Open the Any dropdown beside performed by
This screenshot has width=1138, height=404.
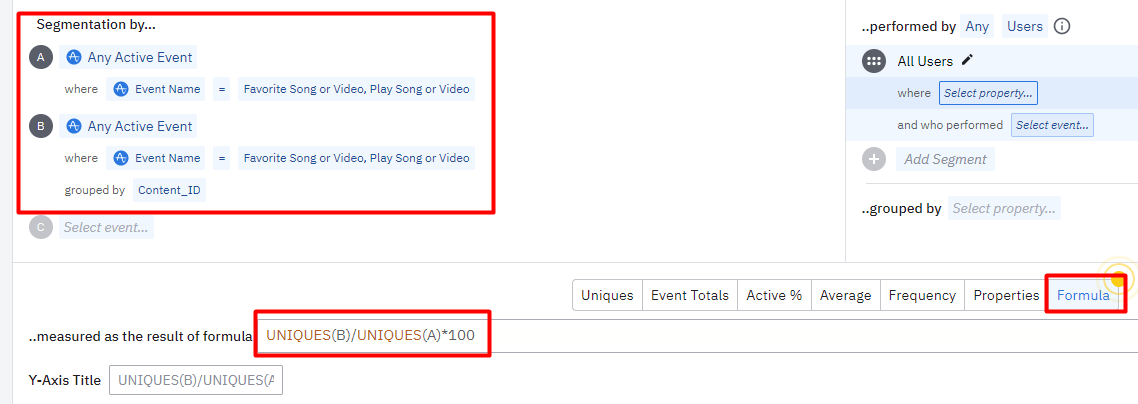(x=977, y=27)
